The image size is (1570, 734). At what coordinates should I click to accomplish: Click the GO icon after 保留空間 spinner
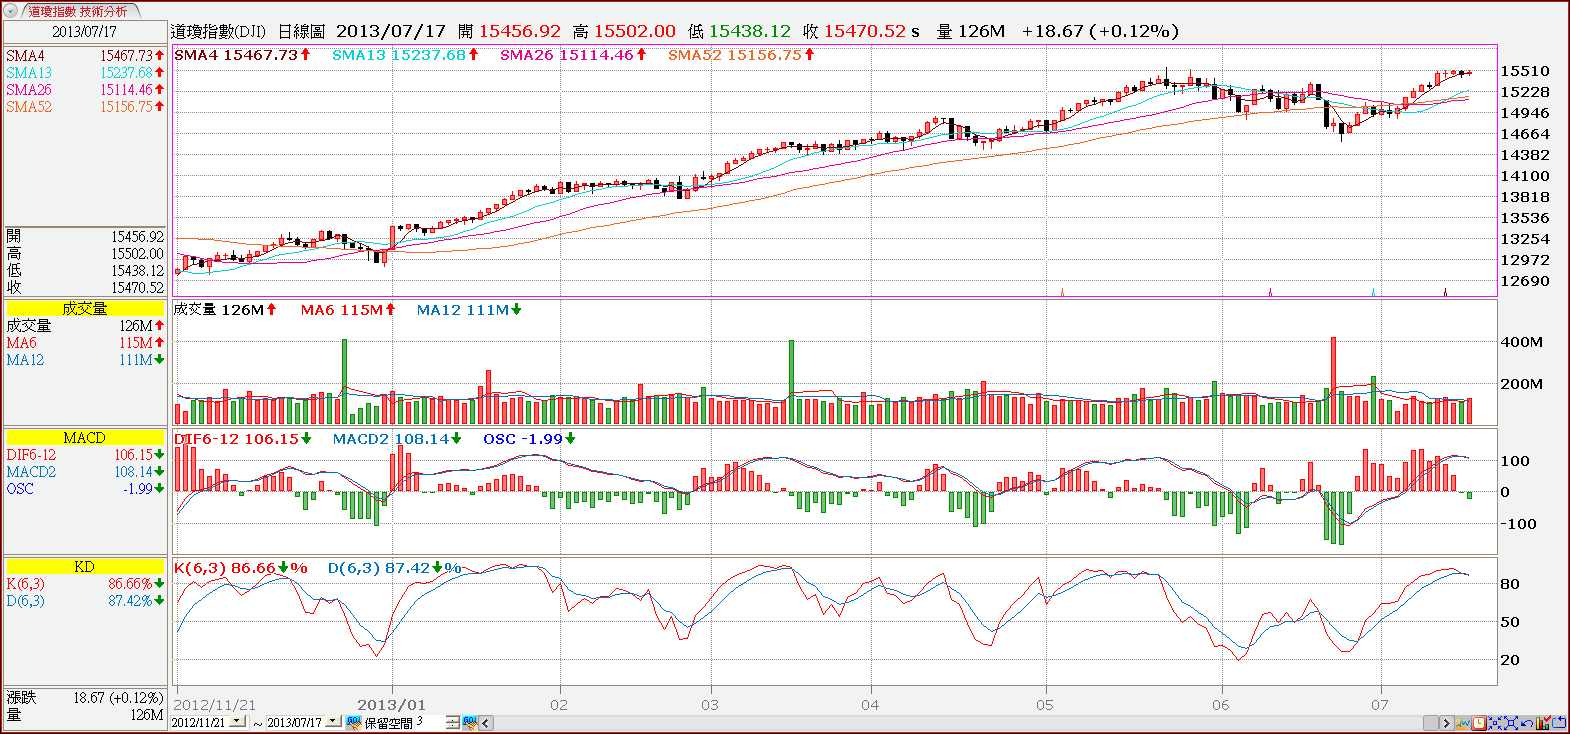[470, 722]
